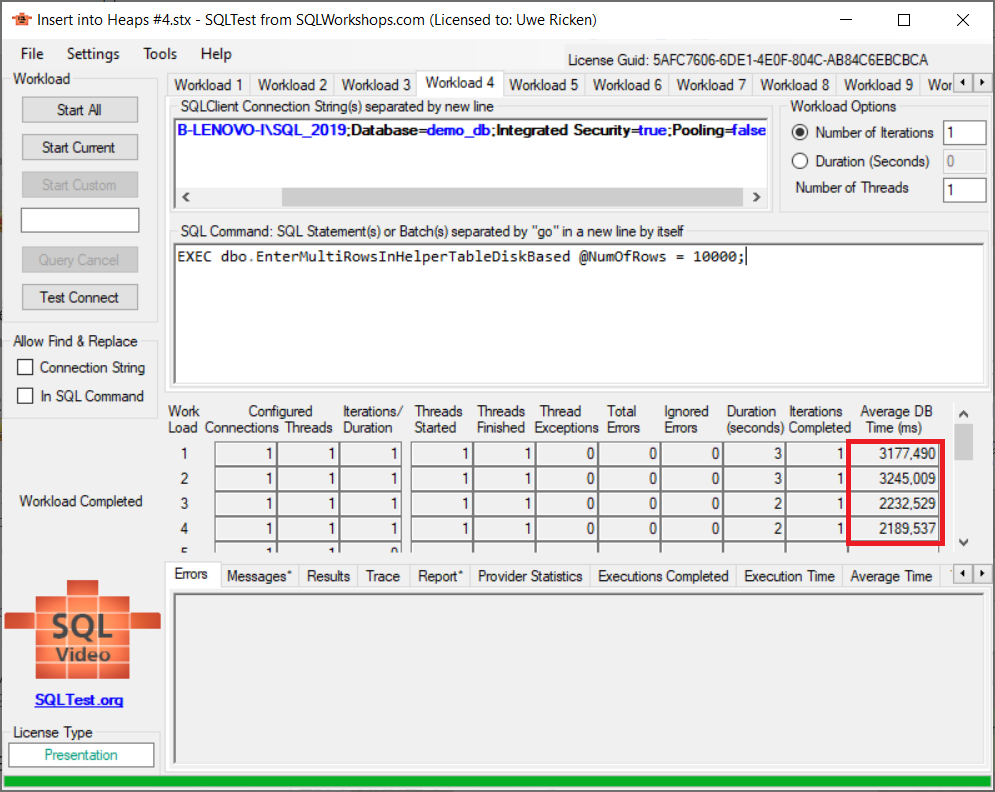Close the SQLTest window
The image size is (995, 792).
pyautogui.click(x=963, y=20)
